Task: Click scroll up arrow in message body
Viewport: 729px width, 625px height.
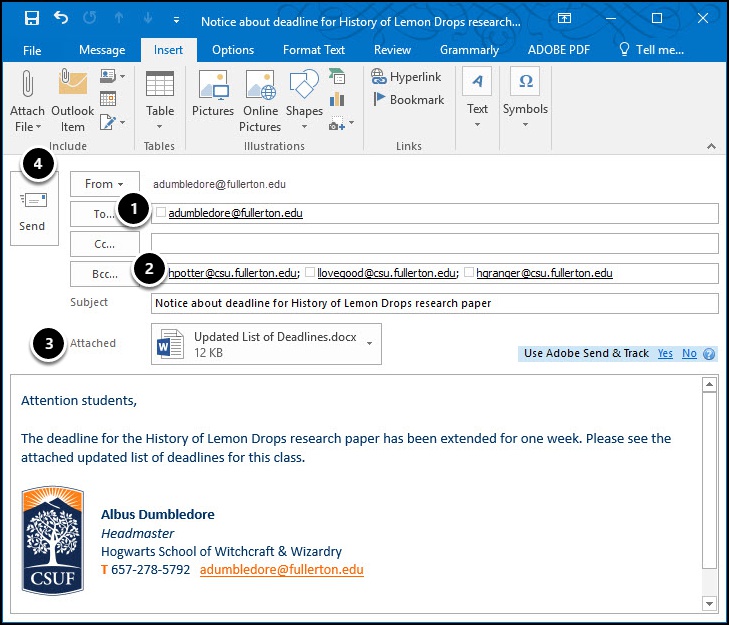Action: tap(709, 384)
